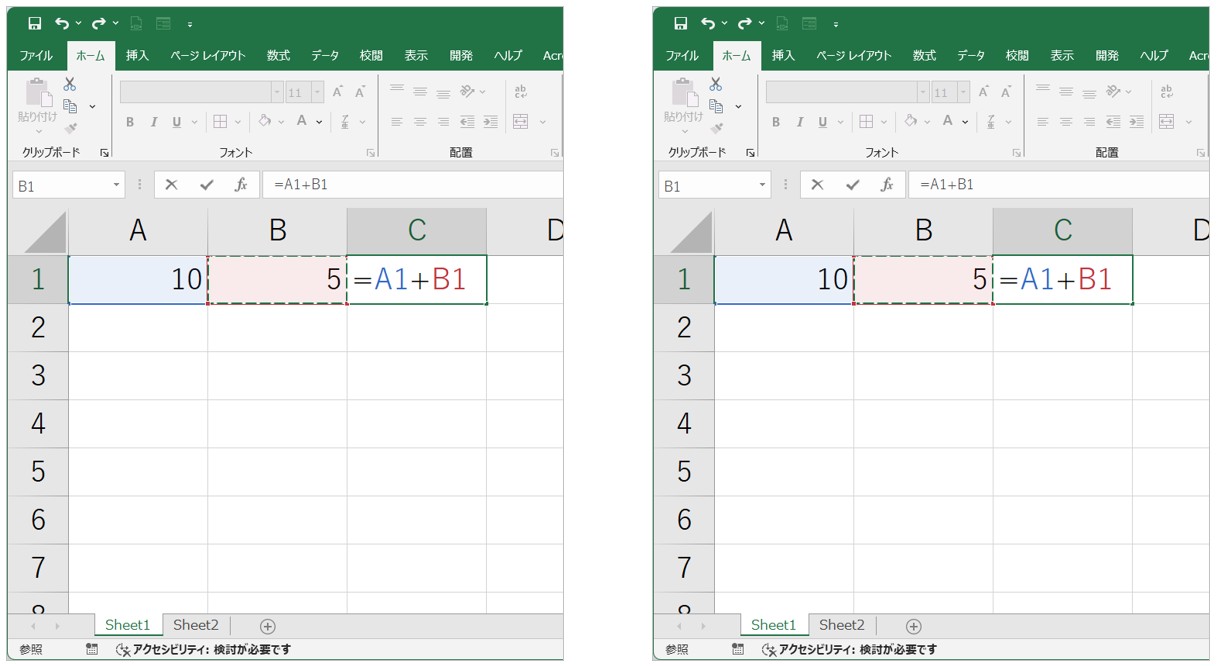This screenshot has width=1217, height=666.
Task: Click Insert Function fx icon in left window
Action: [x=240, y=185]
